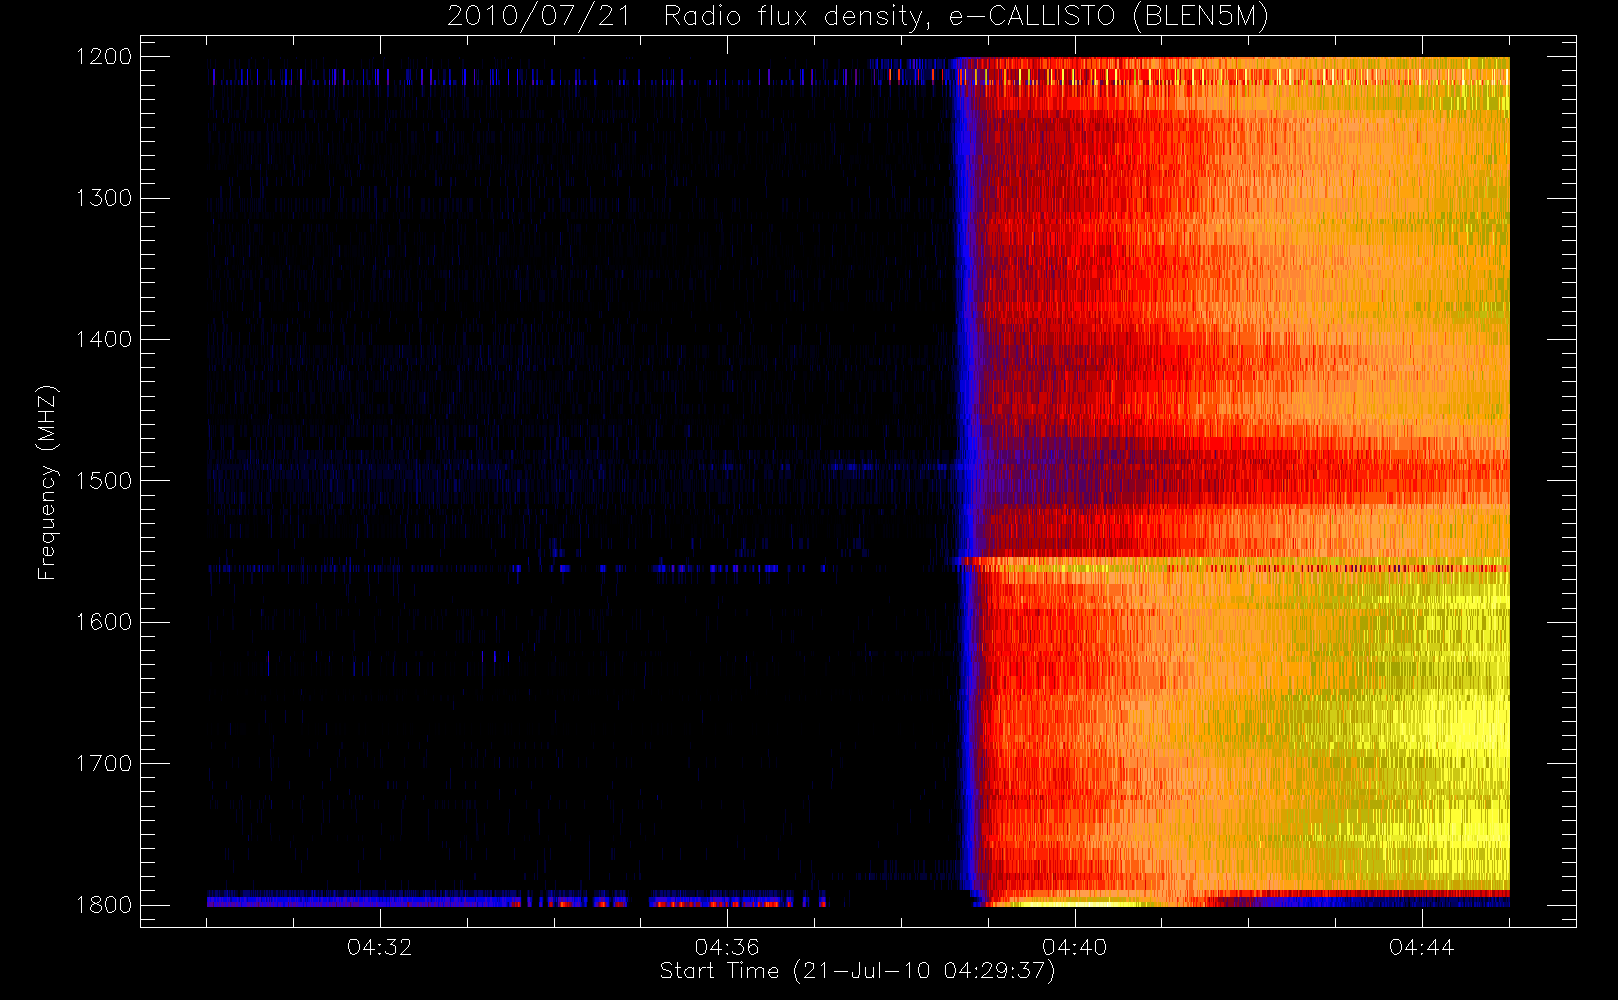This screenshot has height=1000, width=1618.
Task: Select the 1500 frequency tick label
Action: tap(104, 481)
